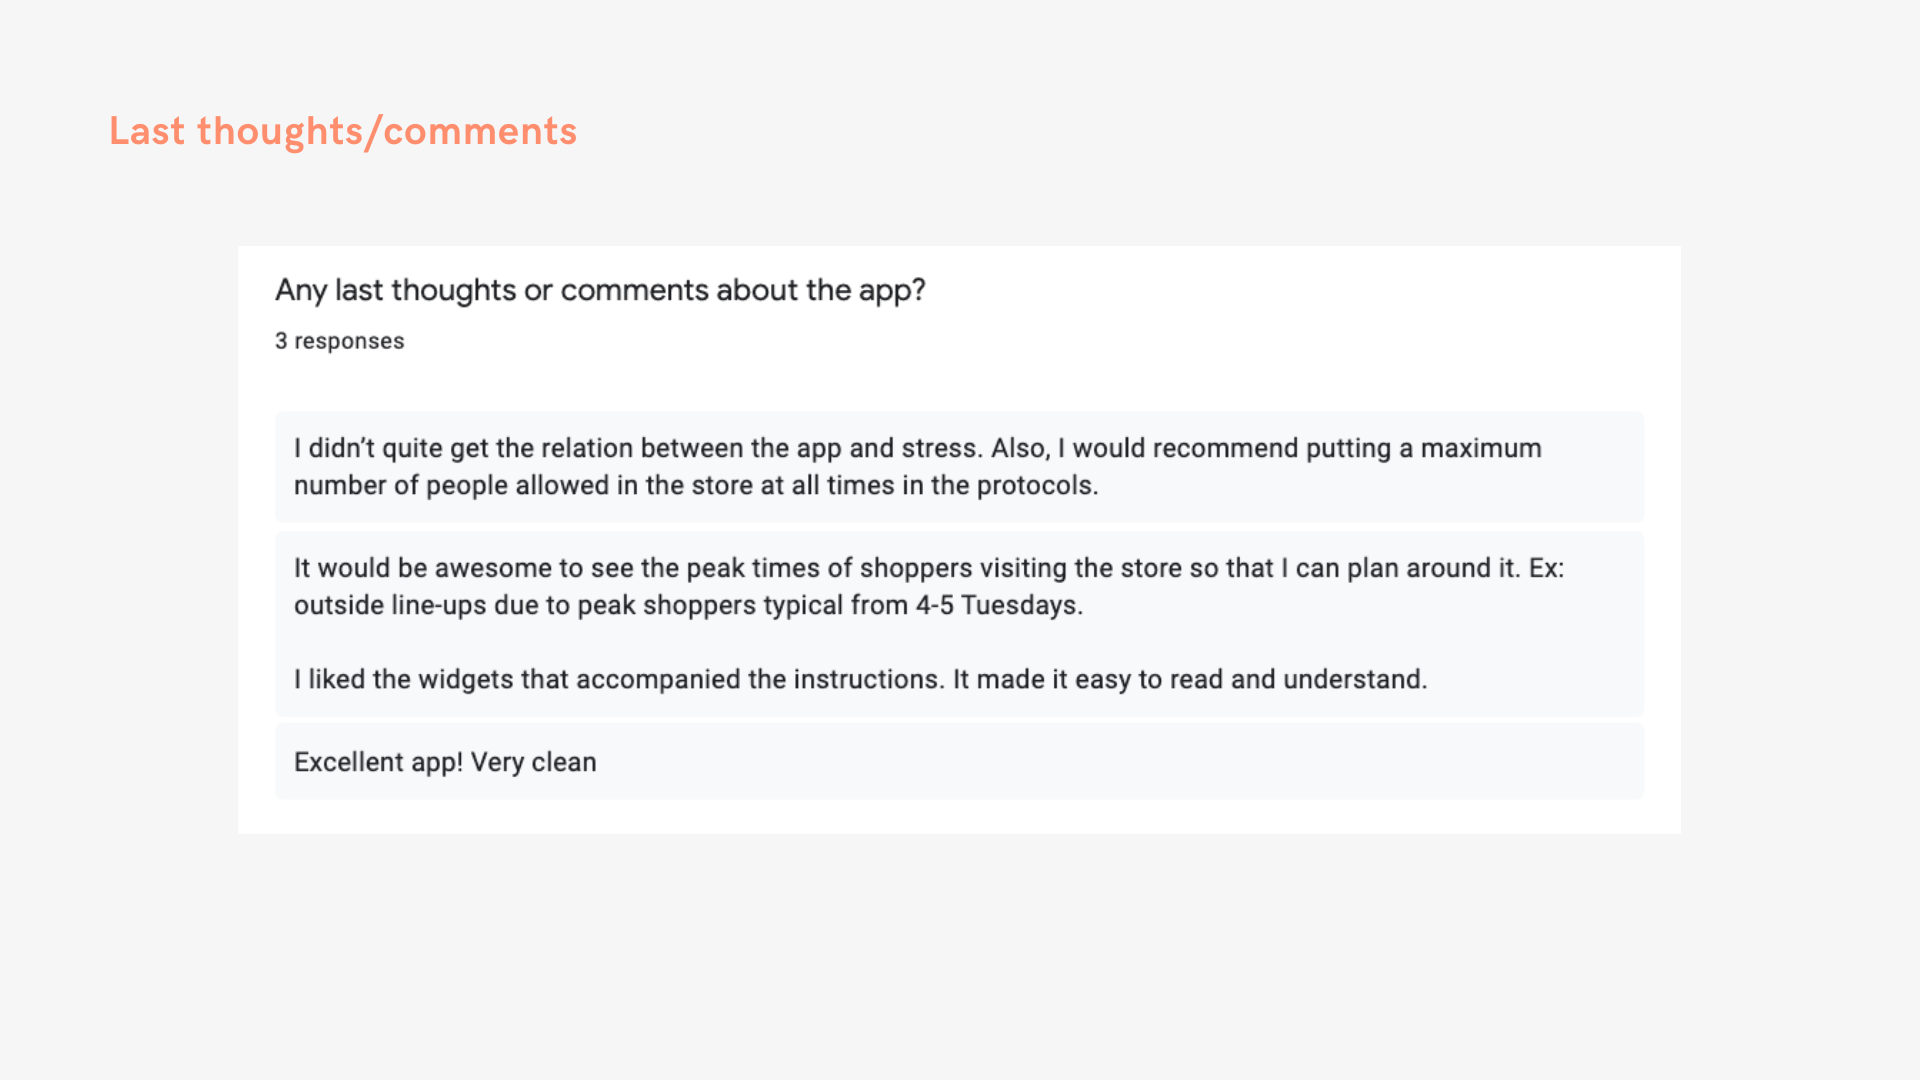This screenshot has height=1080, width=1920.
Task: Click the words "Very clean"
Action: 533,762
